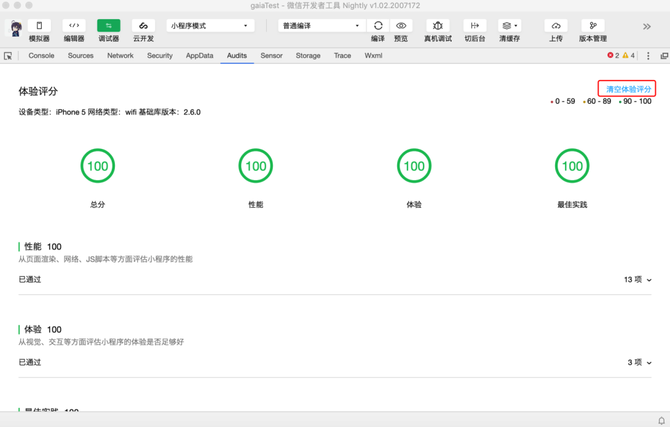Switch to the Network tab

click(x=120, y=56)
